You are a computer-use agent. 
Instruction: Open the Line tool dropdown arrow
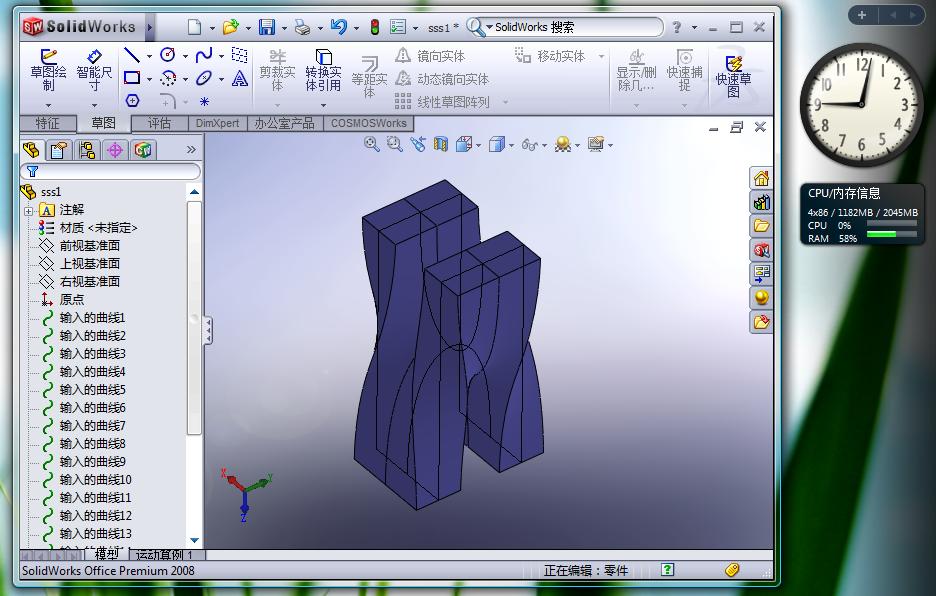pos(149,56)
